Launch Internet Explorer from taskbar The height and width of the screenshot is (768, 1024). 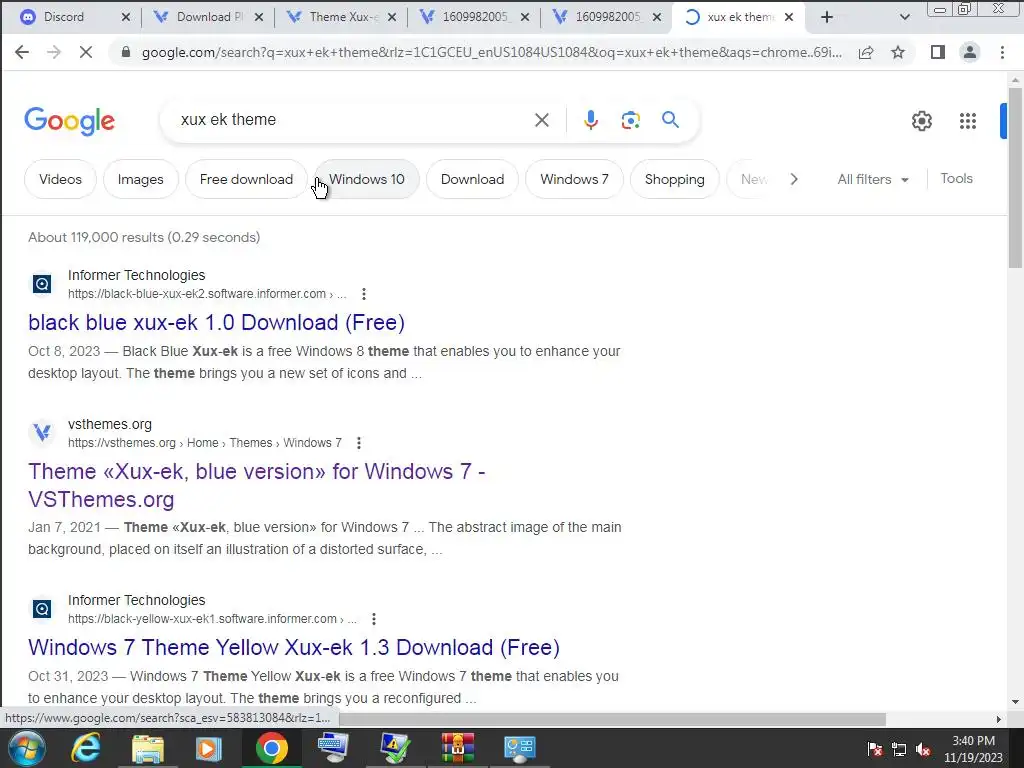(x=86, y=748)
